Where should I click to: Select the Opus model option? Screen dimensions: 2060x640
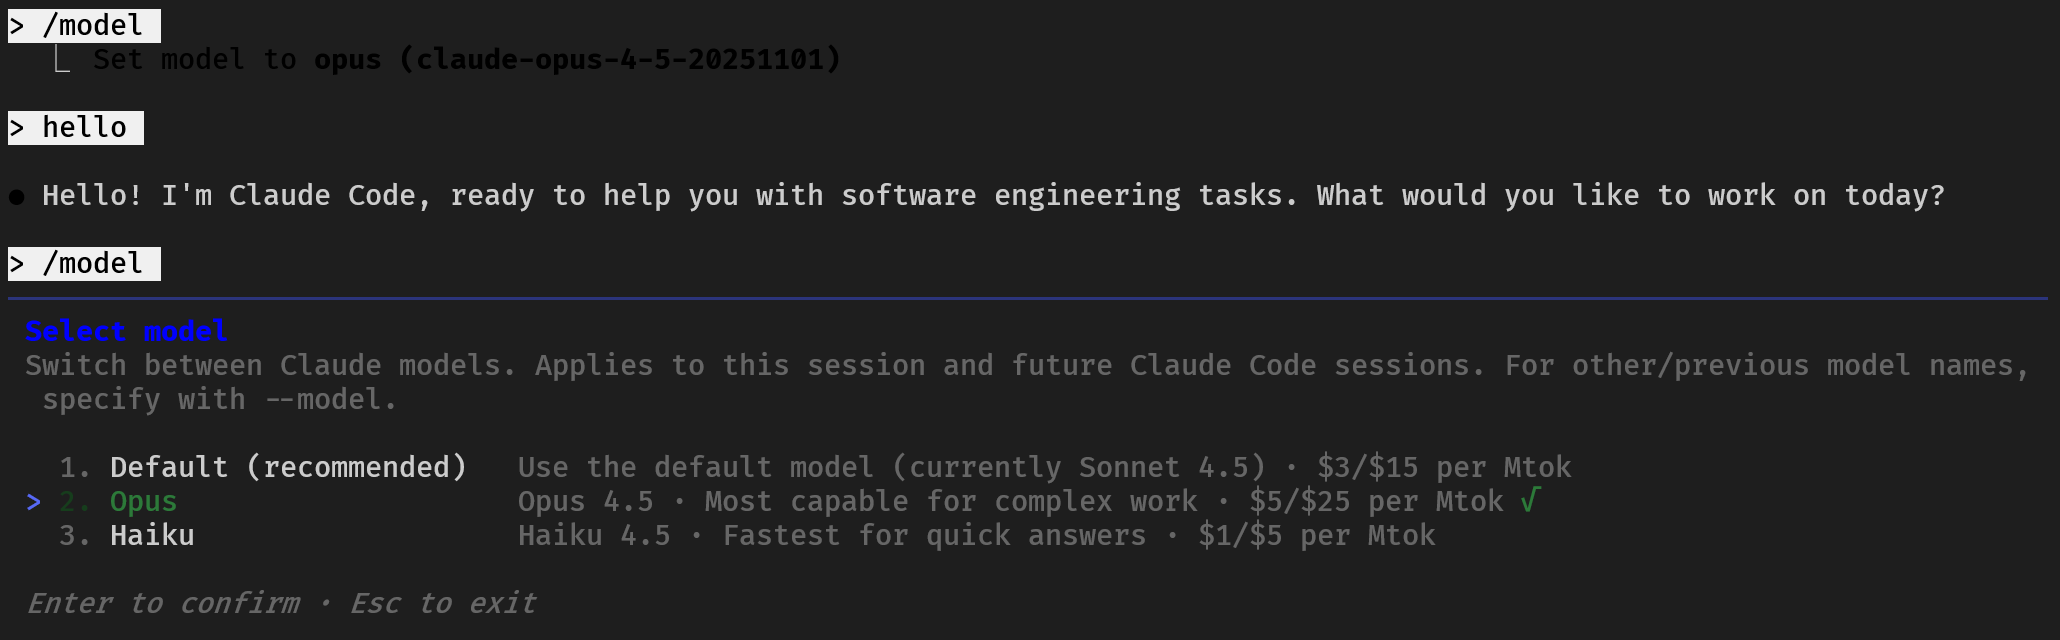coord(143,501)
